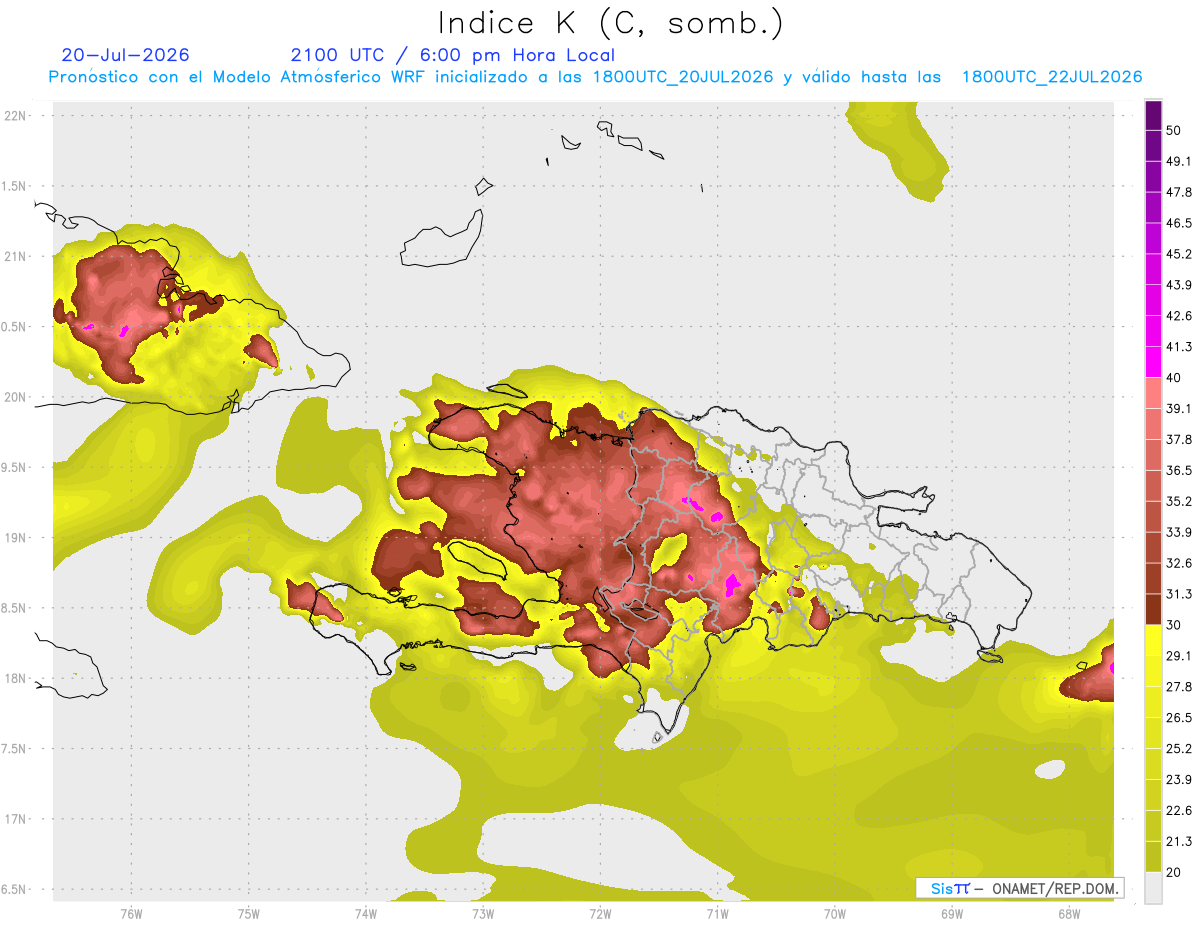This screenshot has width=1200, height=927.
Task: Click the '76W' longitude axis label
Action: coord(131,913)
